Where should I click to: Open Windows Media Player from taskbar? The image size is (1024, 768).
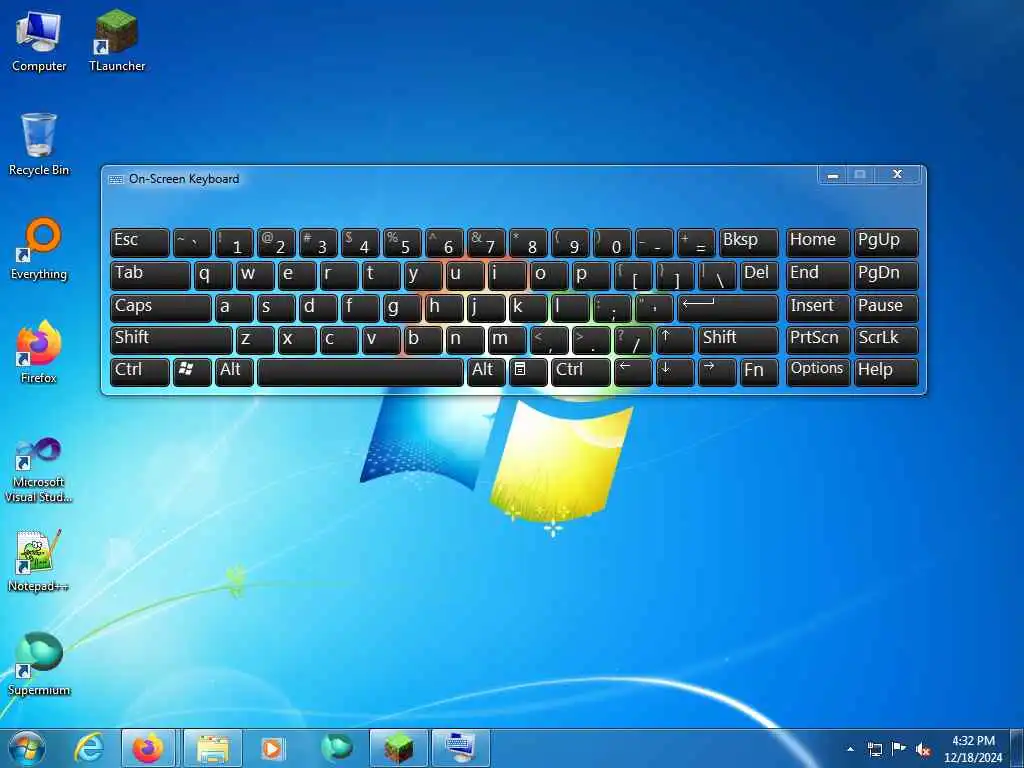coord(272,748)
